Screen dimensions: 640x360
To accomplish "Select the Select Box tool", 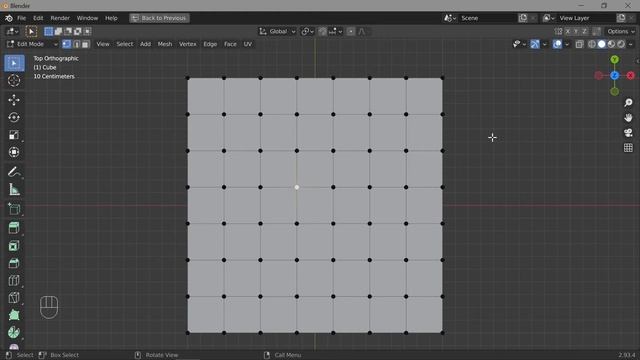I will 14,63.
